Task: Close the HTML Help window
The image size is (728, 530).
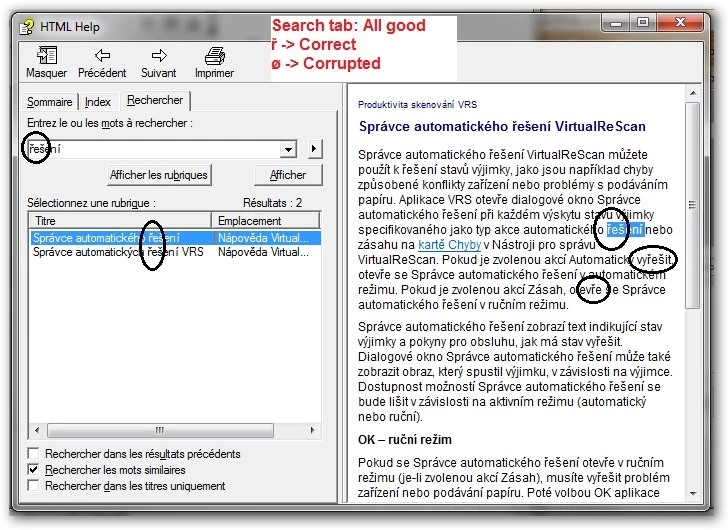Action: 680,22
